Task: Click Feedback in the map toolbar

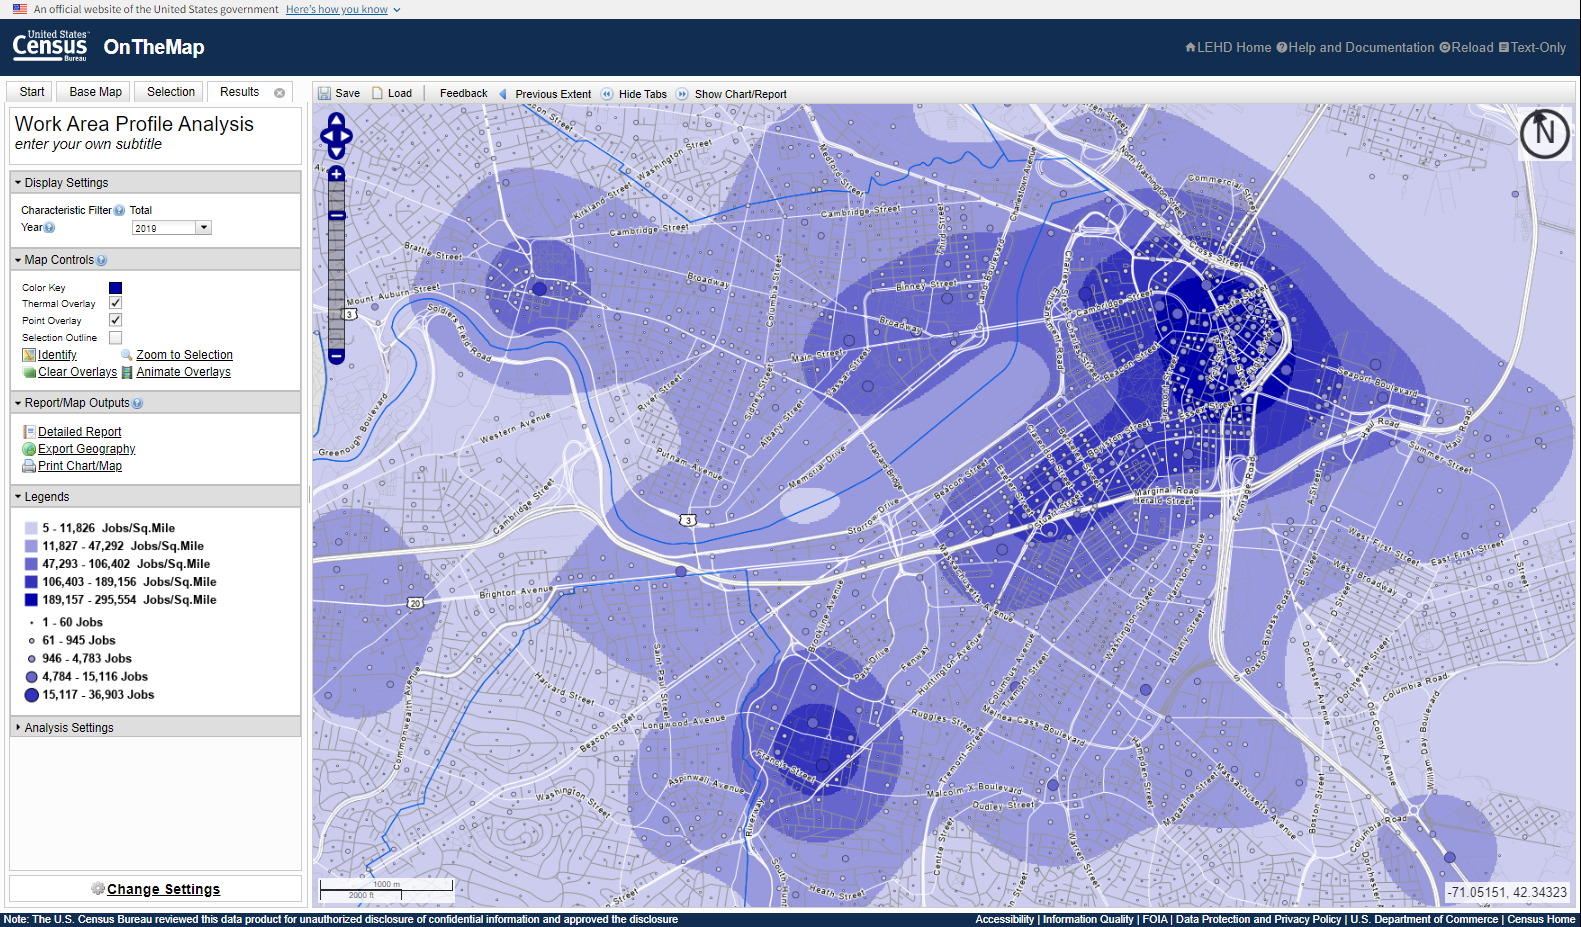Action: (464, 93)
